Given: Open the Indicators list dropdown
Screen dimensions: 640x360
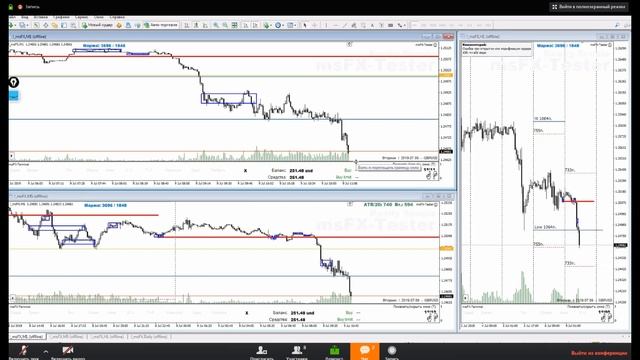Looking at the screenshot, I should tap(267, 25).
